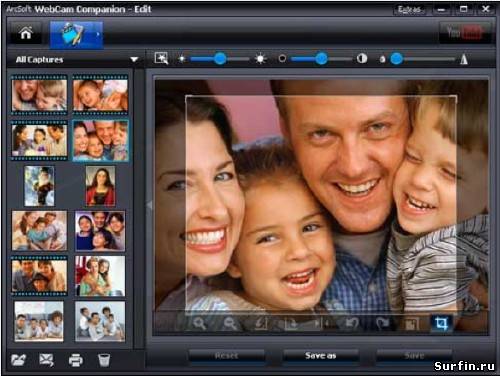
Task: Collapse the thumbnail panel with arrow
Action: point(150,205)
